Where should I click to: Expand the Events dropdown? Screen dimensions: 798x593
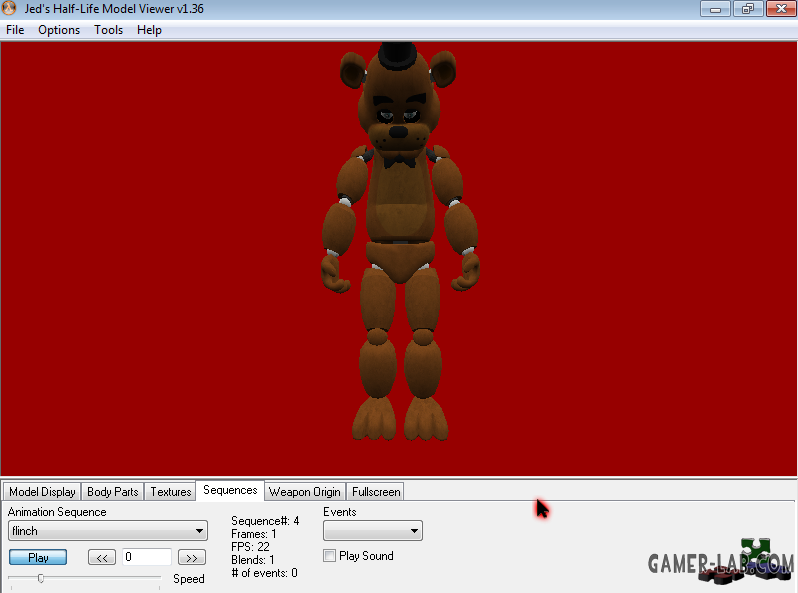(373, 531)
